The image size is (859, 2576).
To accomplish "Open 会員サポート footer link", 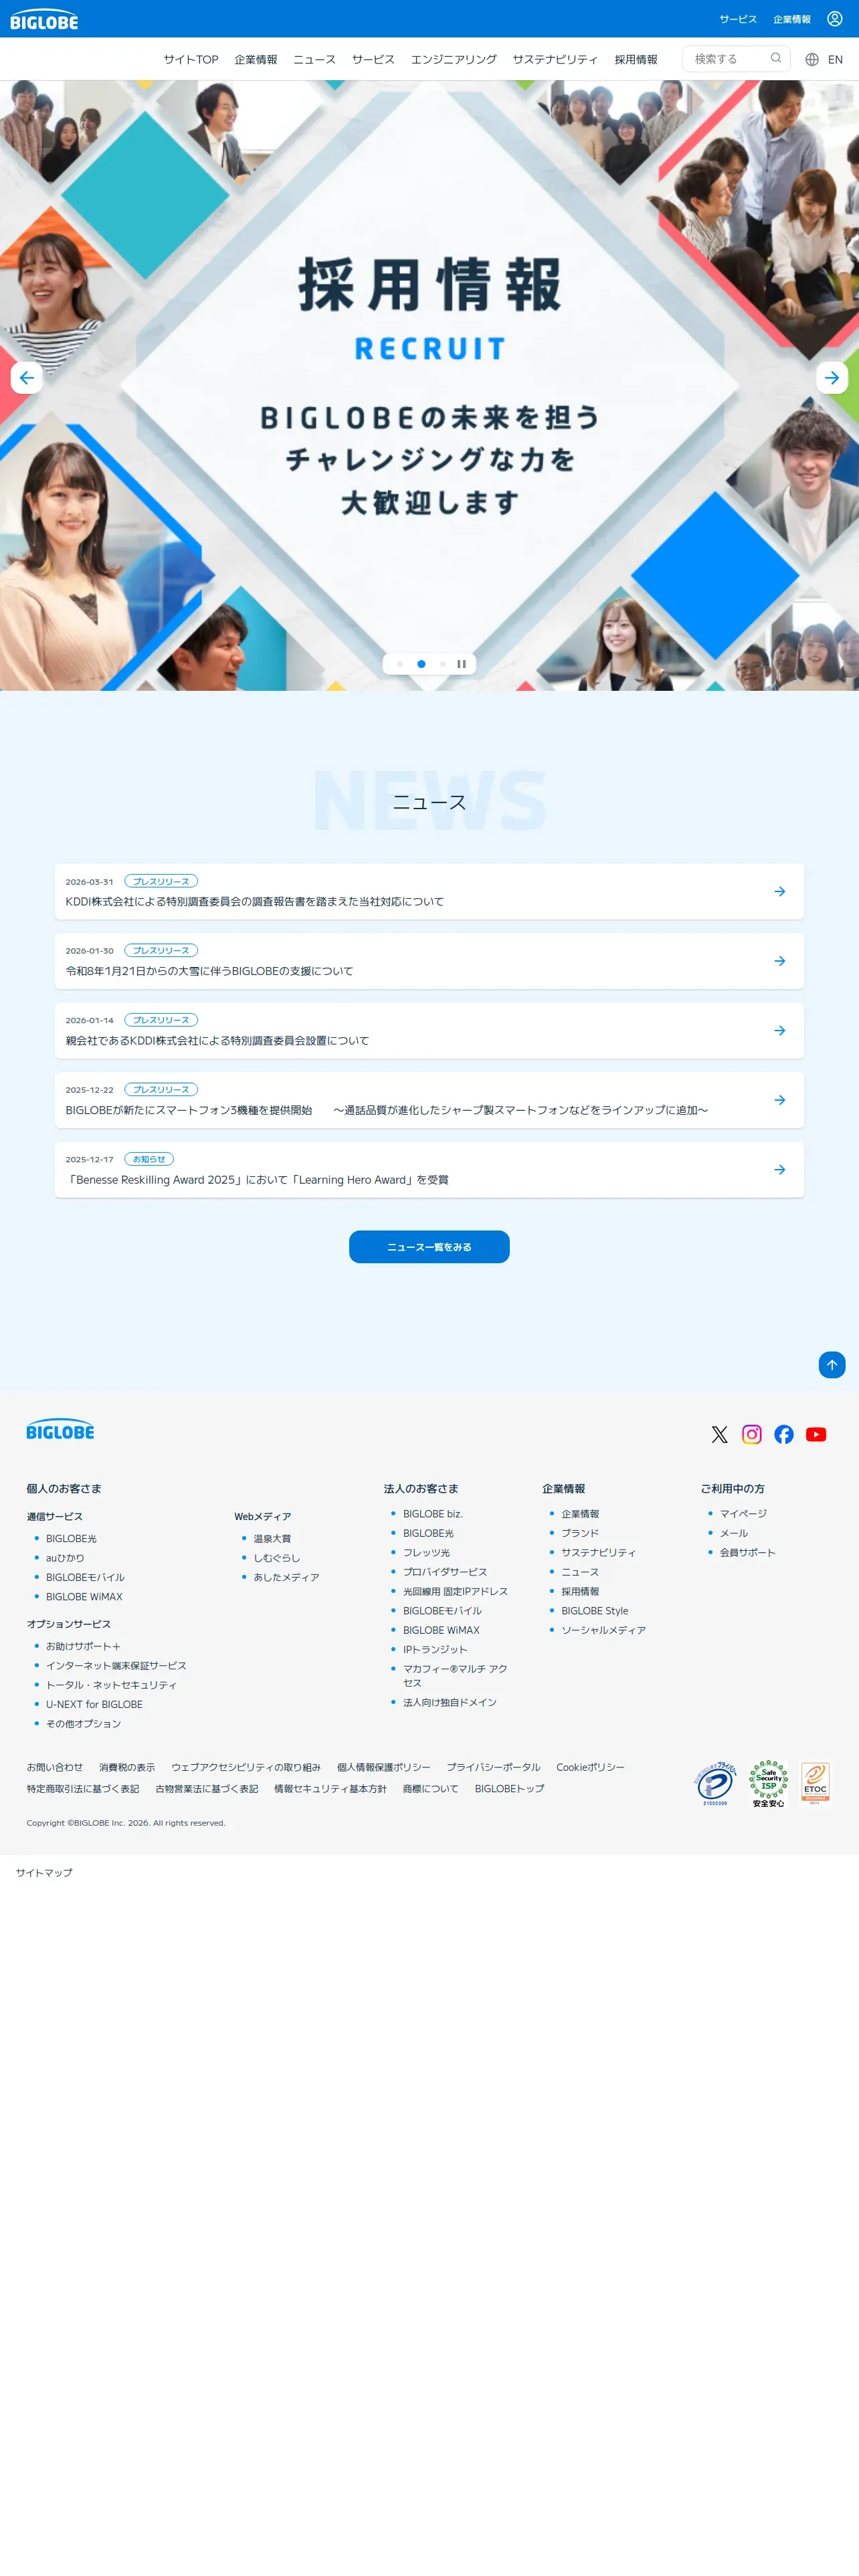I will 748,1552.
